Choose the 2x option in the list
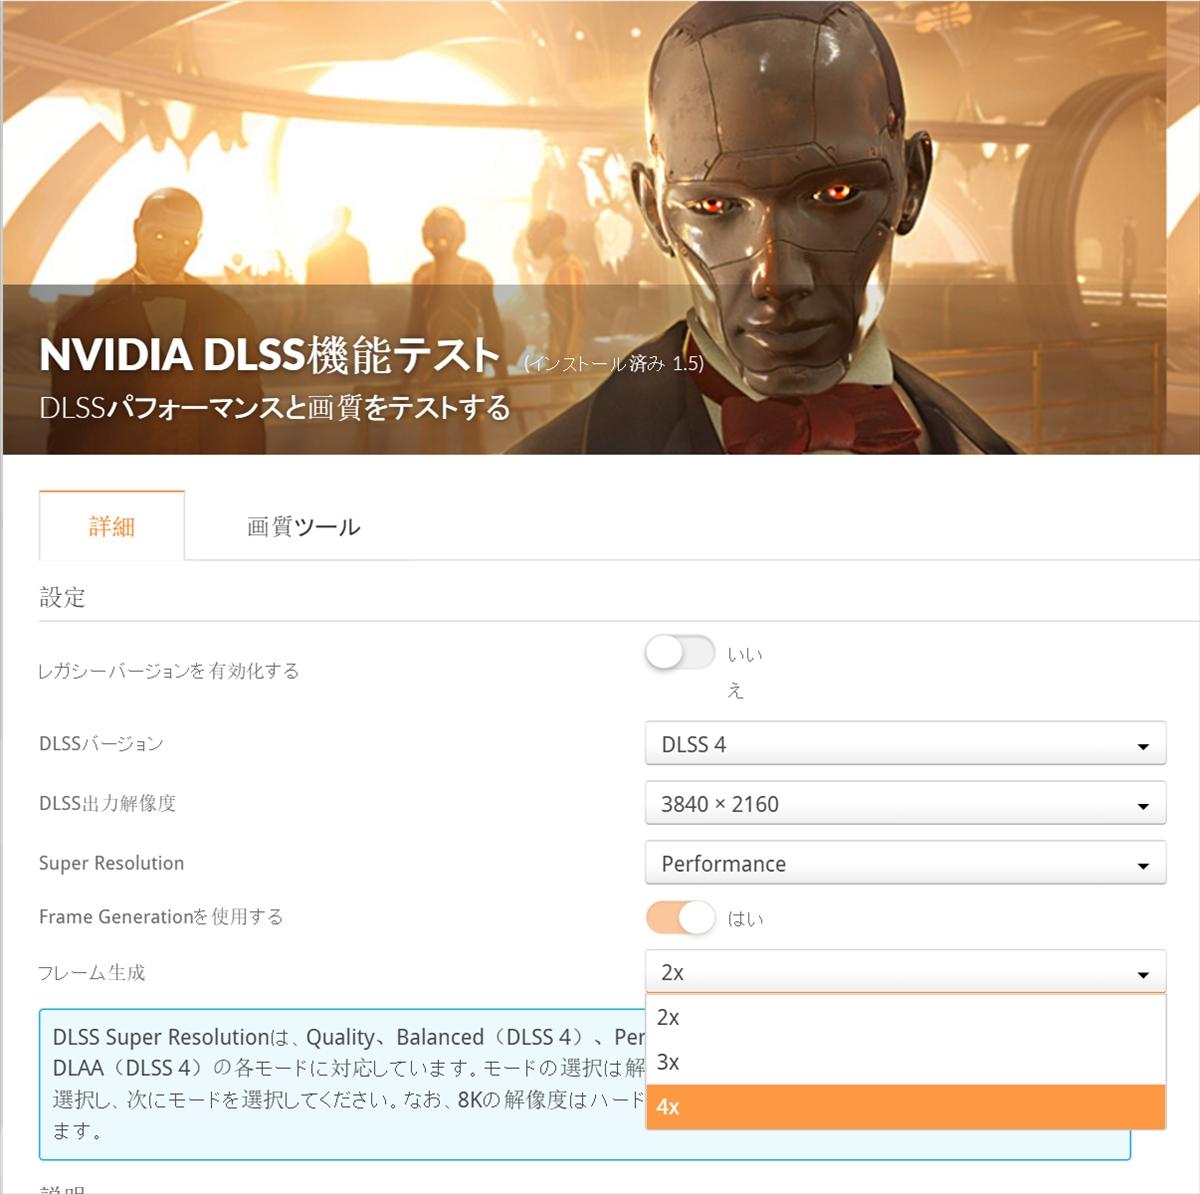The width and height of the screenshot is (1200, 1194). point(905,1017)
